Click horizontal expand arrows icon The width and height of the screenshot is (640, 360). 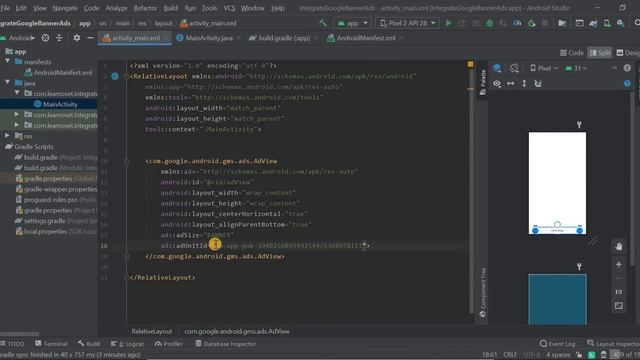coord(511,84)
